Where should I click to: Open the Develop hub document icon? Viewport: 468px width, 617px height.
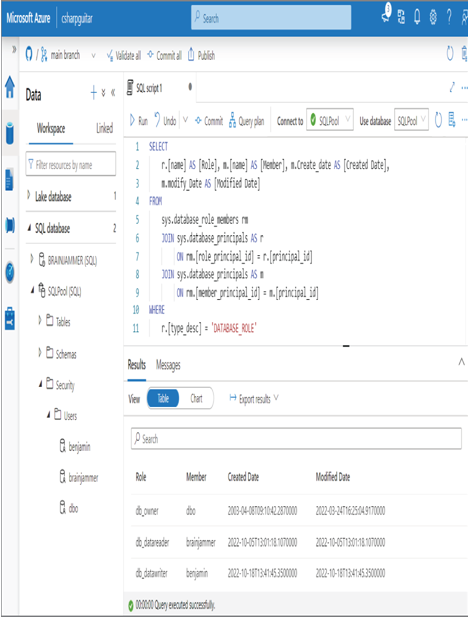tap(9, 179)
